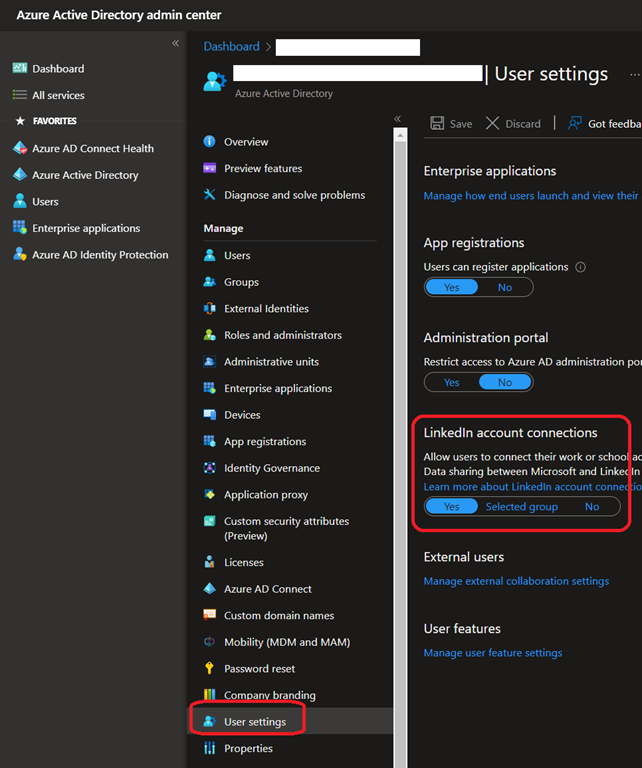Click the info icon beside Users can register applications
642x768 pixels.
581,267
